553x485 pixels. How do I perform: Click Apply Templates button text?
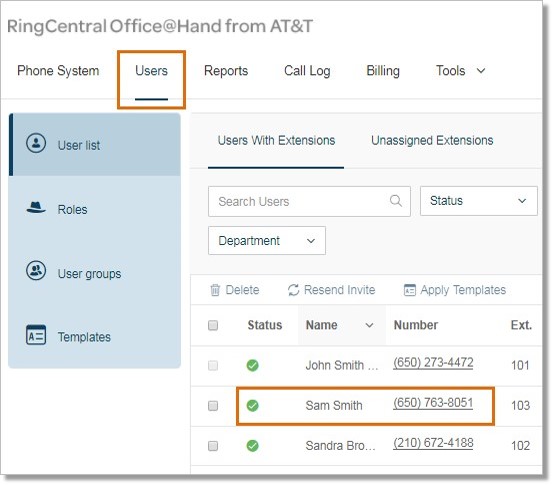[463, 290]
